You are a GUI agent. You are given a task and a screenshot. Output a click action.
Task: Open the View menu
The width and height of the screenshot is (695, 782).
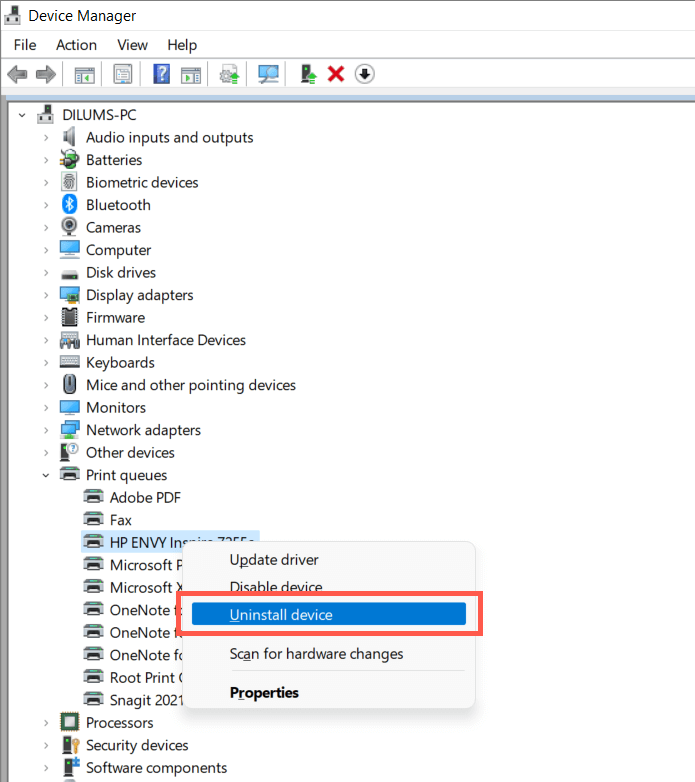pos(132,45)
